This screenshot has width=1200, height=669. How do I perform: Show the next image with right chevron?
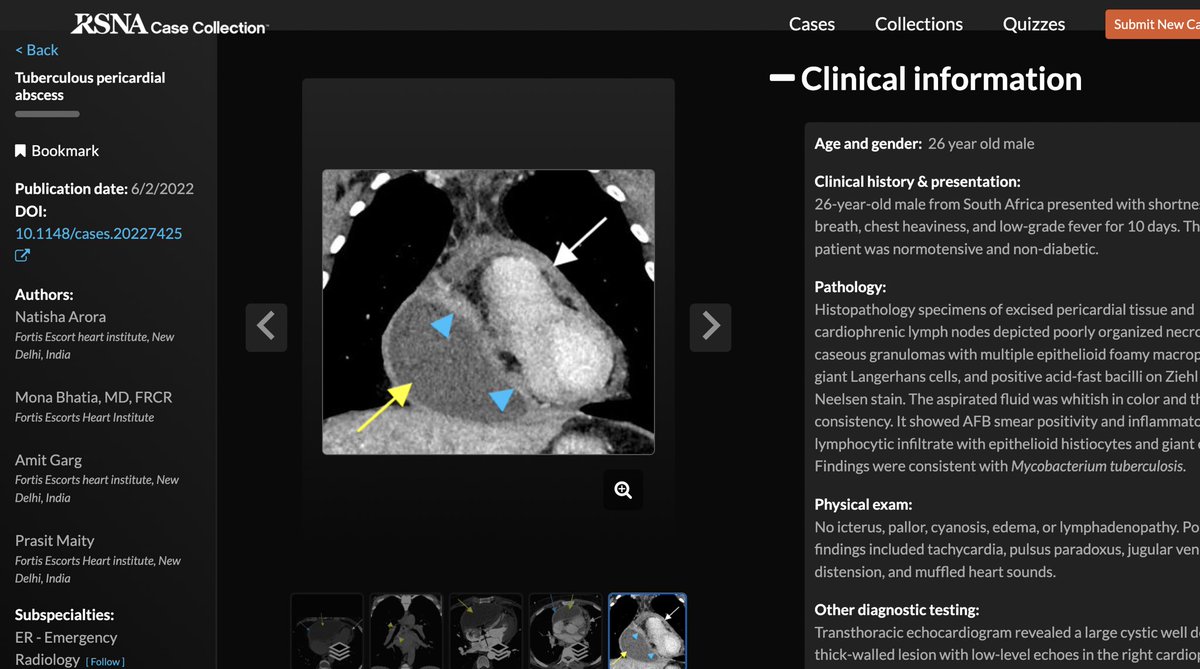point(710,326)
